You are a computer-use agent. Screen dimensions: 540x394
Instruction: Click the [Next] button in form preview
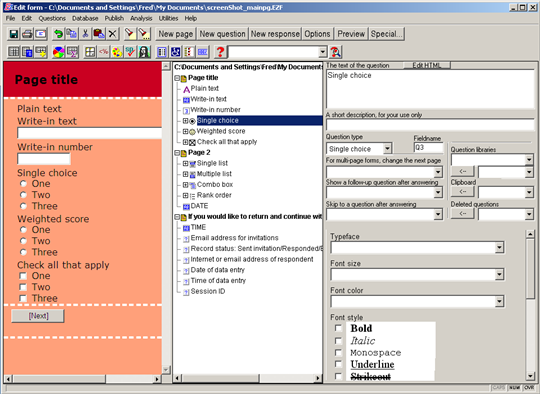38,316
